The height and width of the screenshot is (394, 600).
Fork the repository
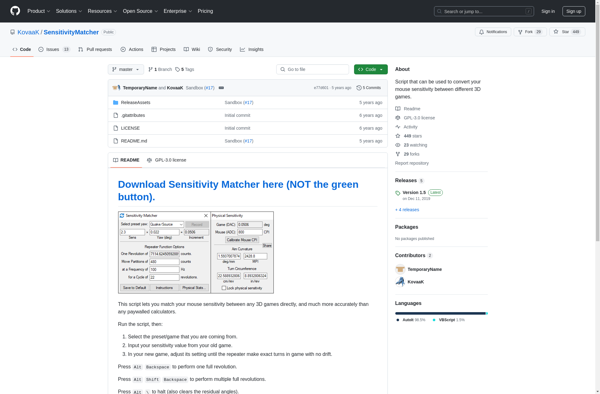tap(530, 32)
